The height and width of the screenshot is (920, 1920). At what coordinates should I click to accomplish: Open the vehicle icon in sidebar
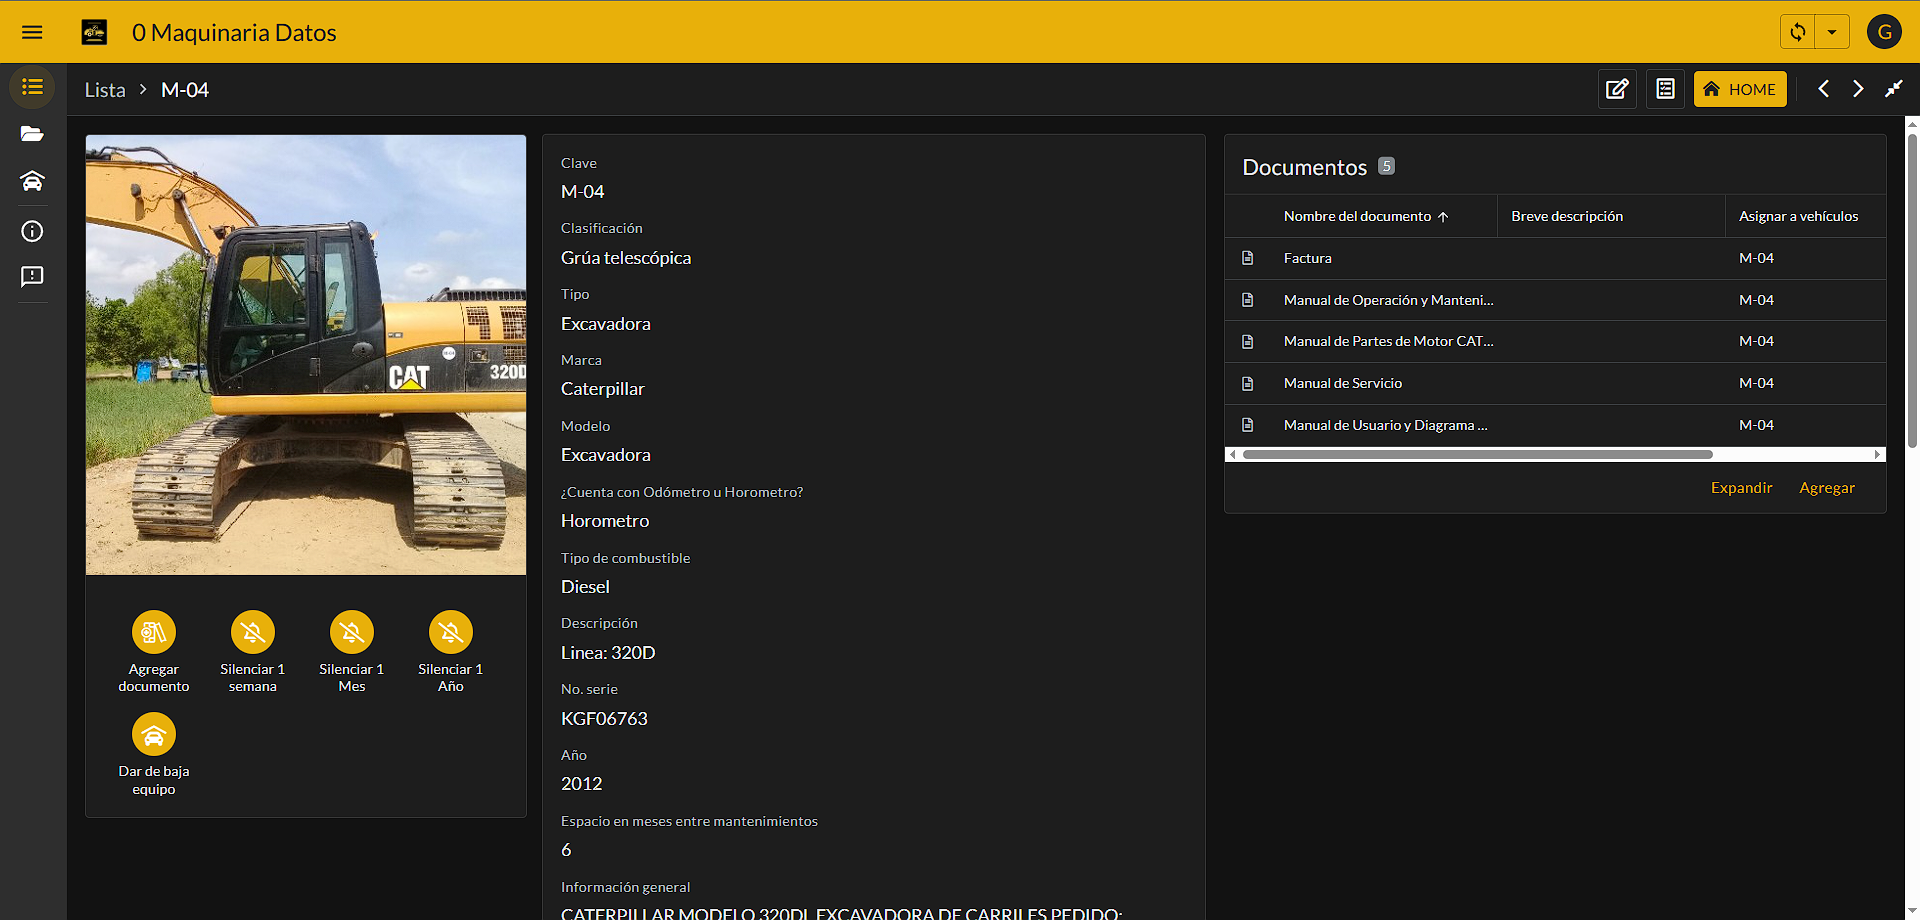(32, 181)
